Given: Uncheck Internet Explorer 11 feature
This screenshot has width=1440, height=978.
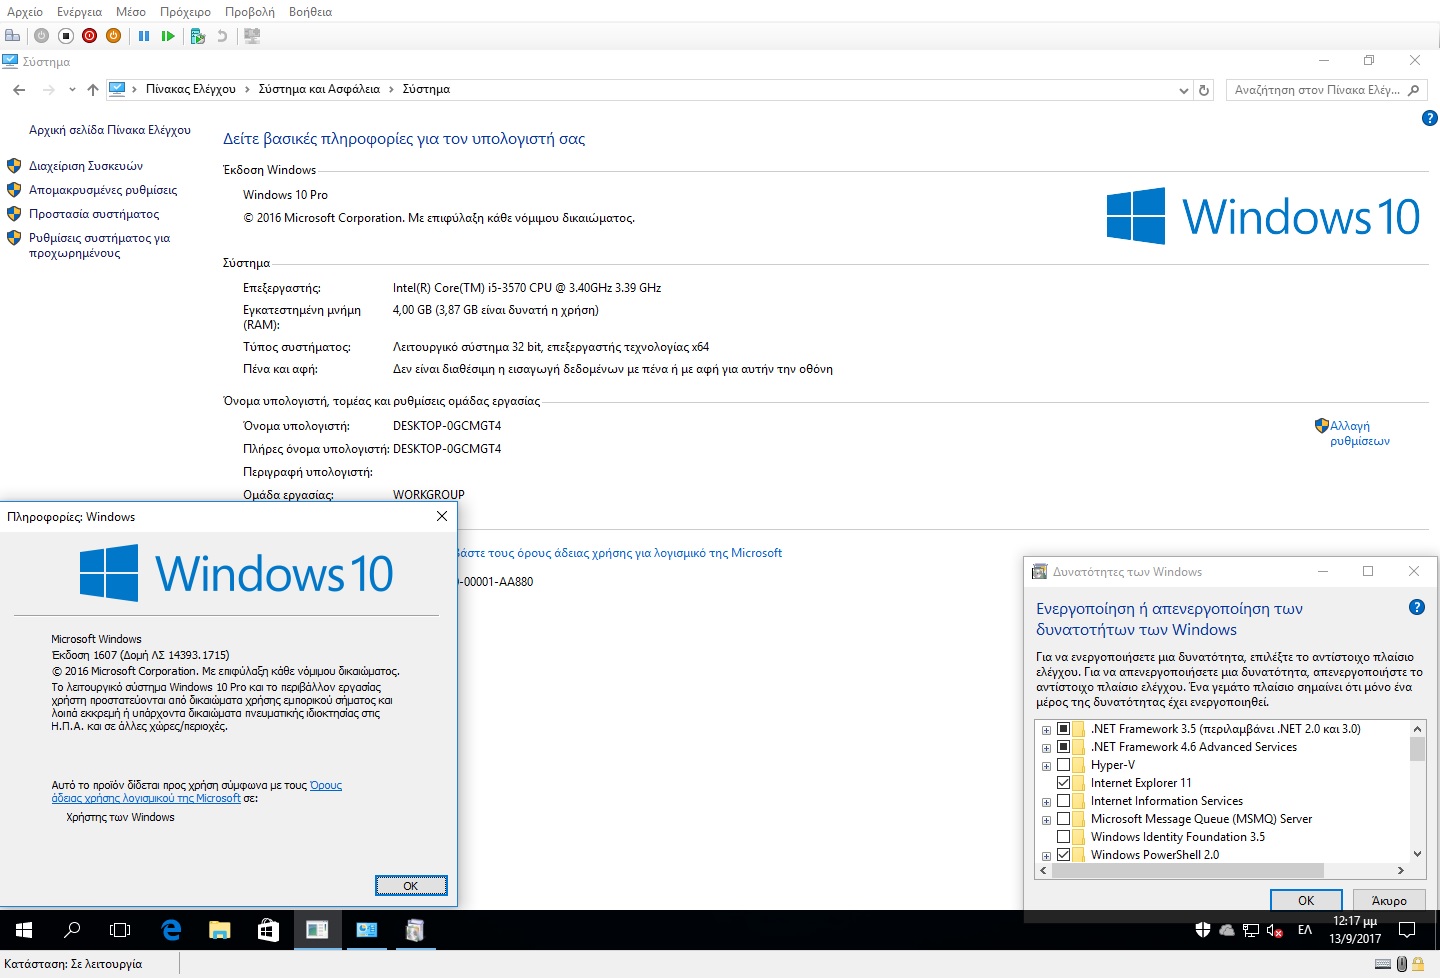Looking at the screenshot, I should [1064, 783].
